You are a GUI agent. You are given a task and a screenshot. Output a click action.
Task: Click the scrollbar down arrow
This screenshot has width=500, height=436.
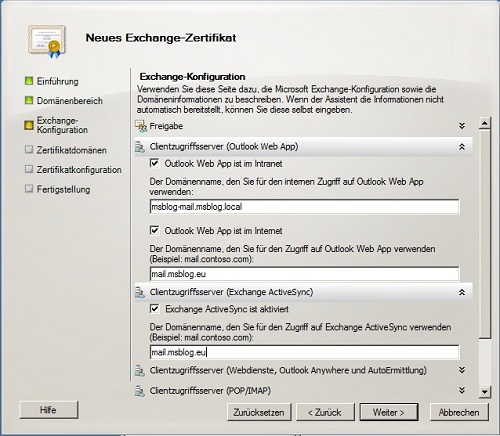[x=485, y=391]
